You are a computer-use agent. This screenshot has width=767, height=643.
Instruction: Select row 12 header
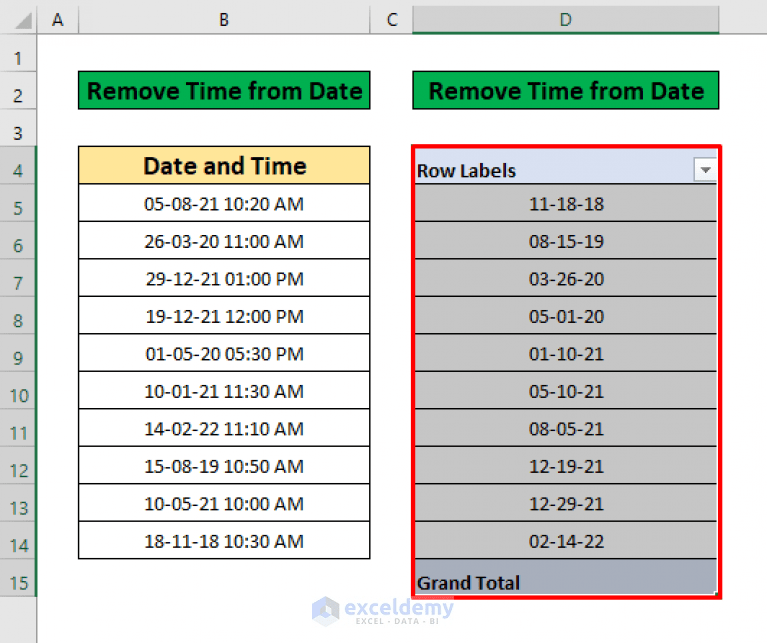click(x=18, y=466)
